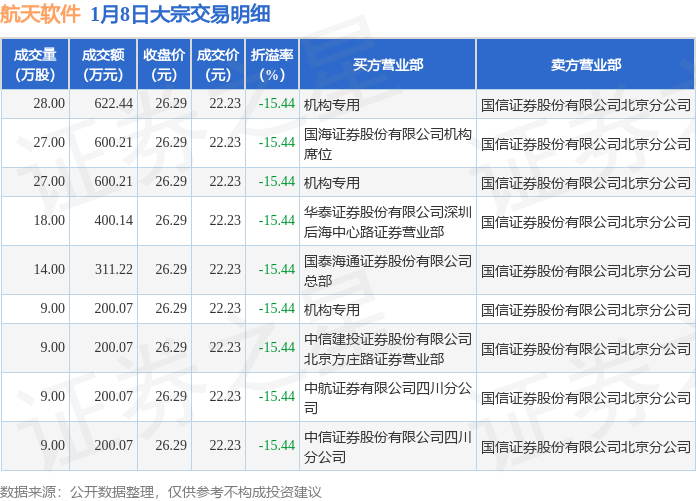Click the seller cell in the 中信证券 四川分公司 row
The width and height of the screenshot is (696, 501).
[585, 447]
